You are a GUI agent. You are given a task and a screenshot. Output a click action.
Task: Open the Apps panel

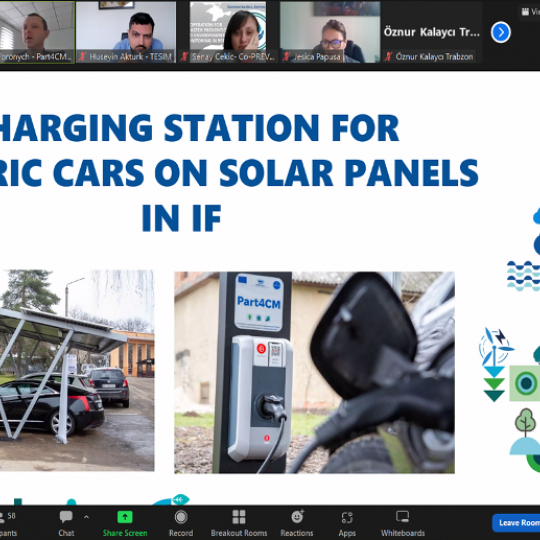[x=347, y=523]
